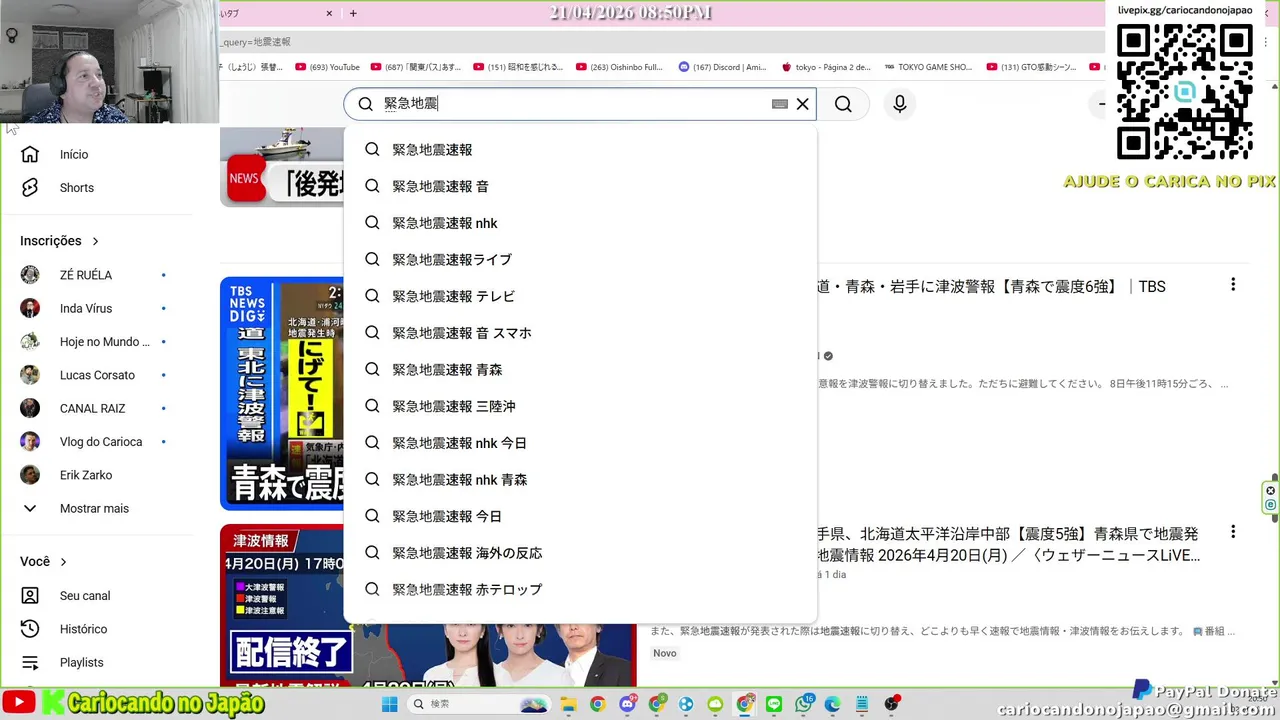Open 昭和を感じれる (151) bookmark
Viewport: 1280px width, 720px height.
(x=517, y=67)
